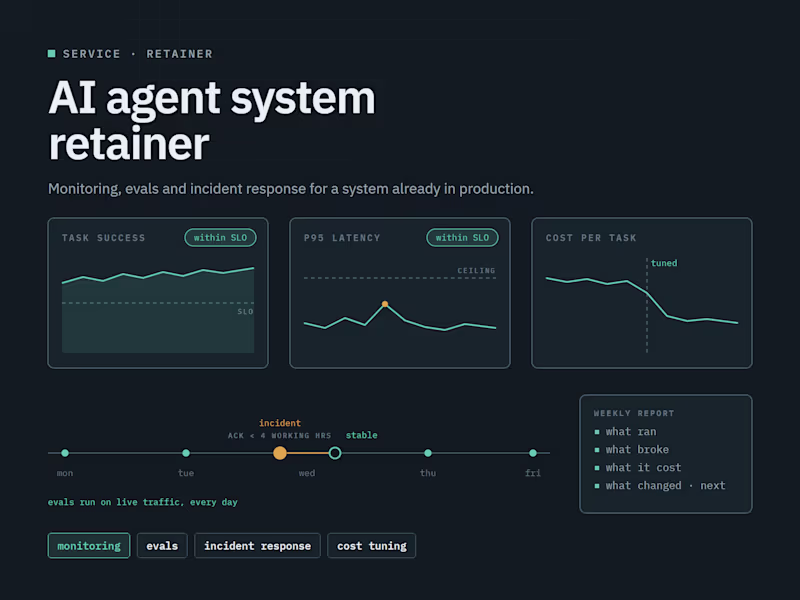
Task: Click the evals run on live traffic note
Action: pos(142,502)
